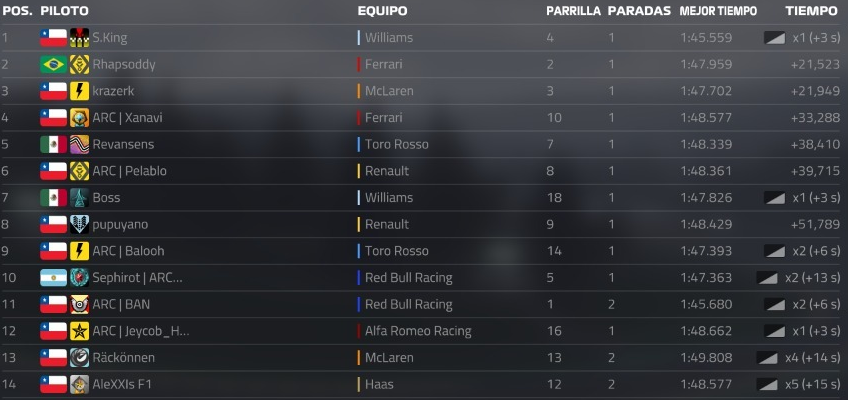Select the star avatar of ARC | Jeycob_H
This screenshot has width=848, height=400.
(80, 331)
